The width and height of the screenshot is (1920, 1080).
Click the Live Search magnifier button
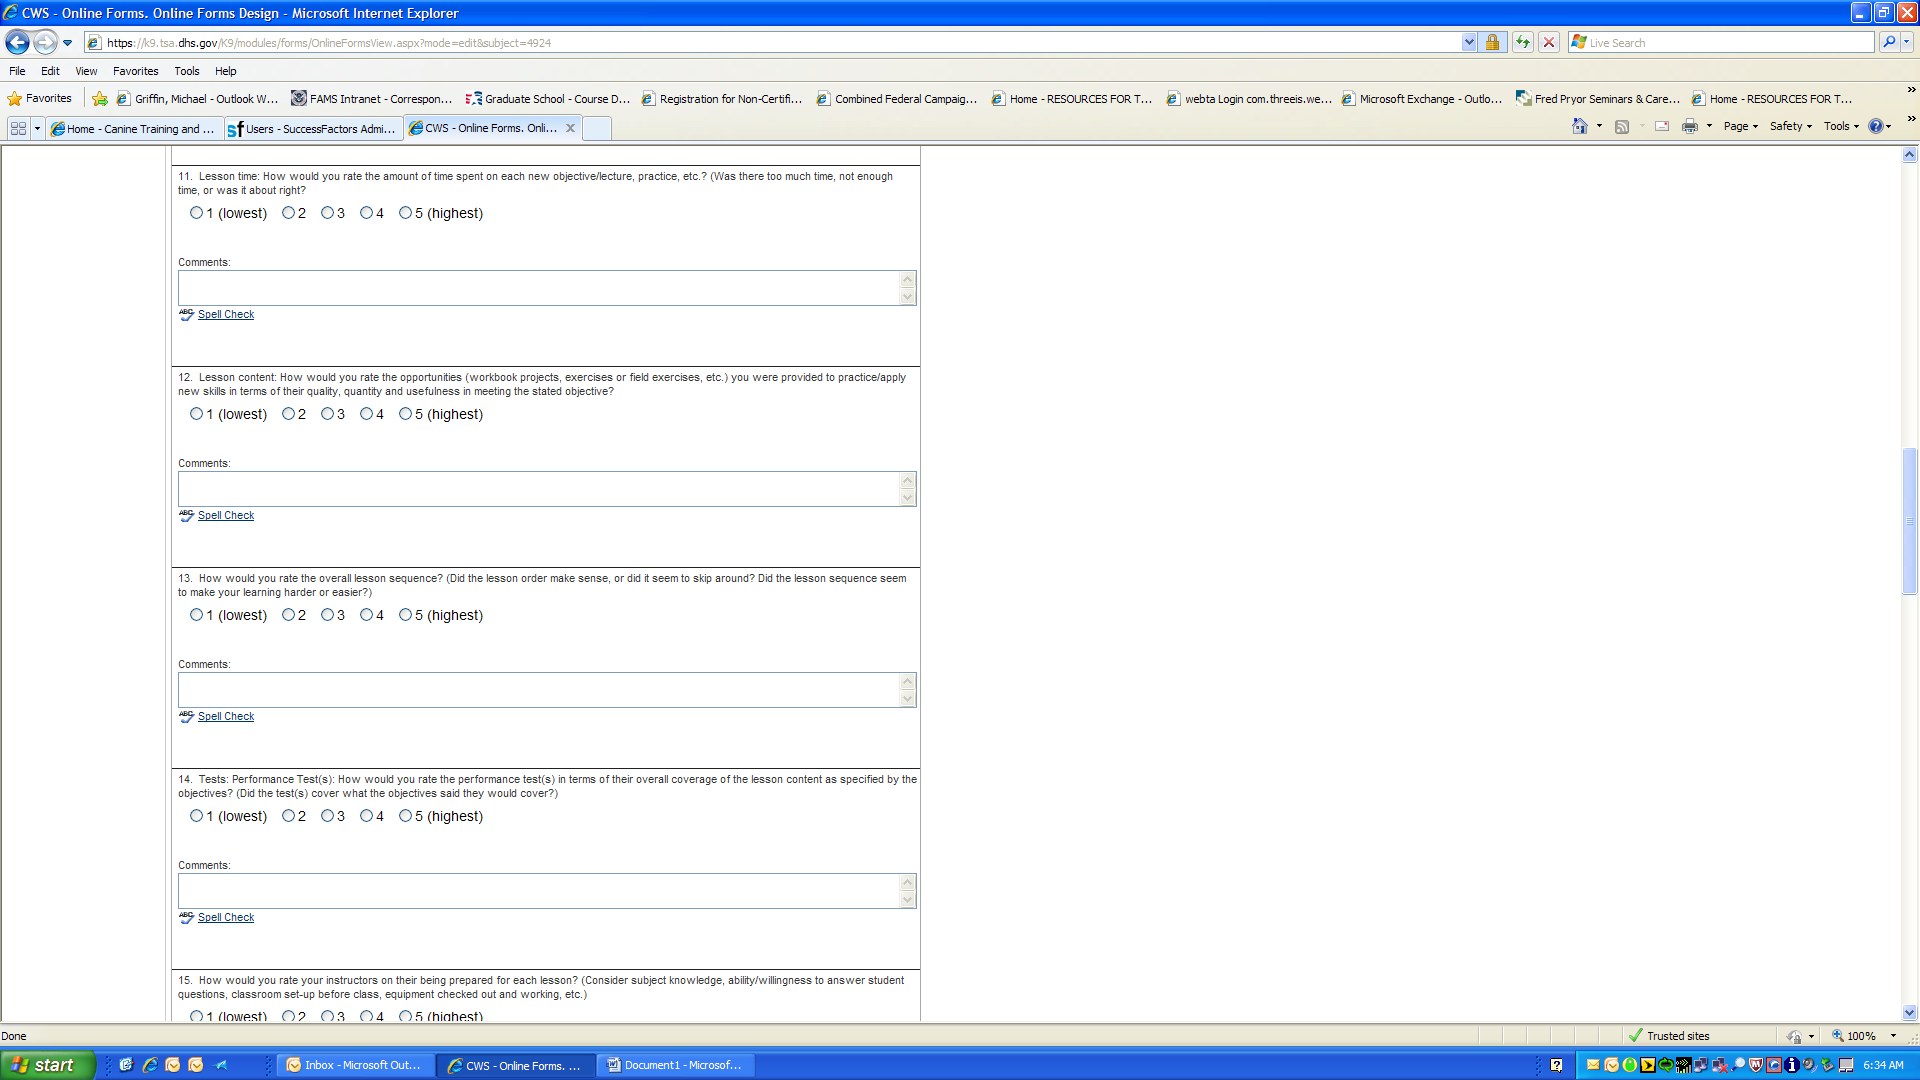1889,42
